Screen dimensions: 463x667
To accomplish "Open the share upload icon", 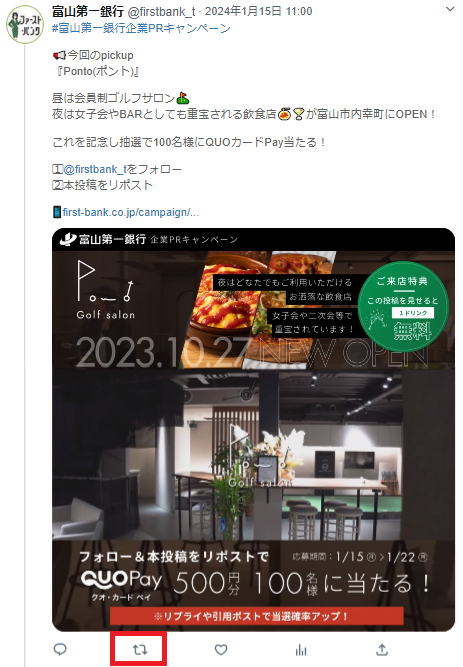I will [x=382, y=650].
